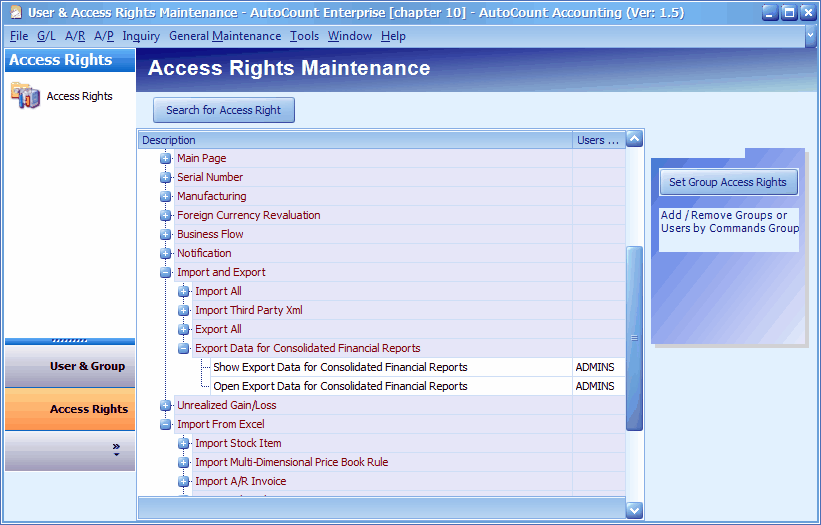Expand the Foreign Currency Revaluation node
The width and height of the screenshot is (821, 525).
165,215
